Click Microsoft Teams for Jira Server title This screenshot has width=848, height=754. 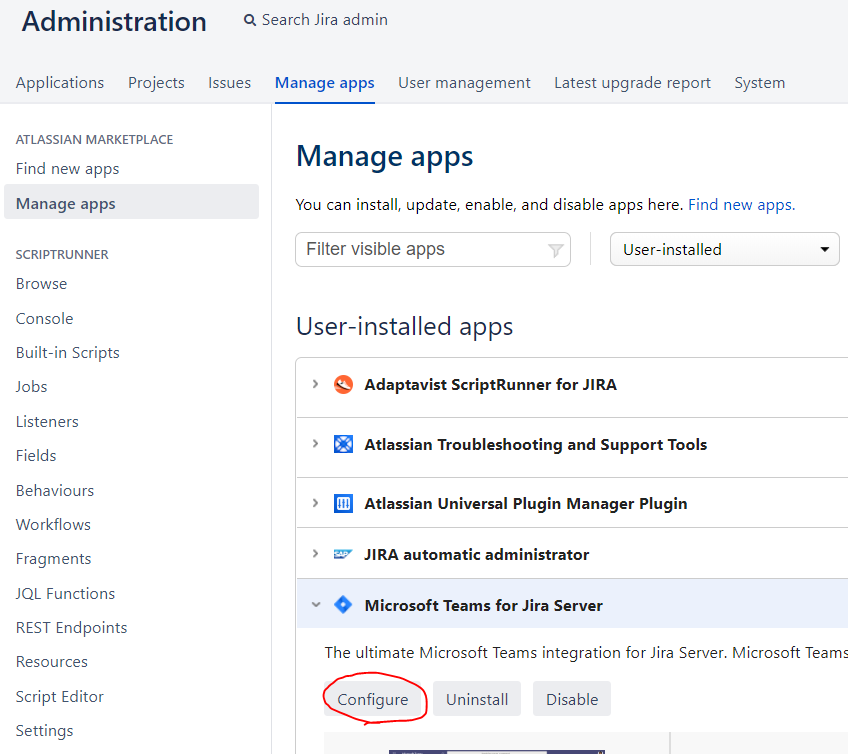click(x=483, y=605)
